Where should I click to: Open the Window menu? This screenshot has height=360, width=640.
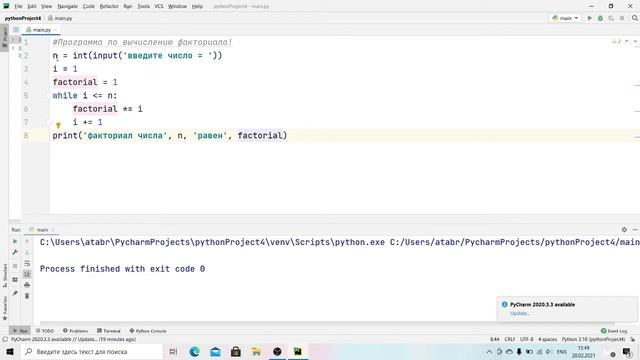tap(177, 6)
